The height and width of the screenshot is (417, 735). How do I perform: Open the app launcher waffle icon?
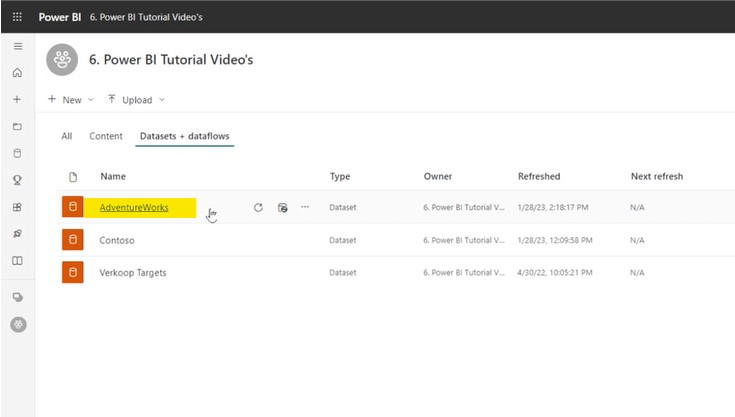click(x=17, y=17)
